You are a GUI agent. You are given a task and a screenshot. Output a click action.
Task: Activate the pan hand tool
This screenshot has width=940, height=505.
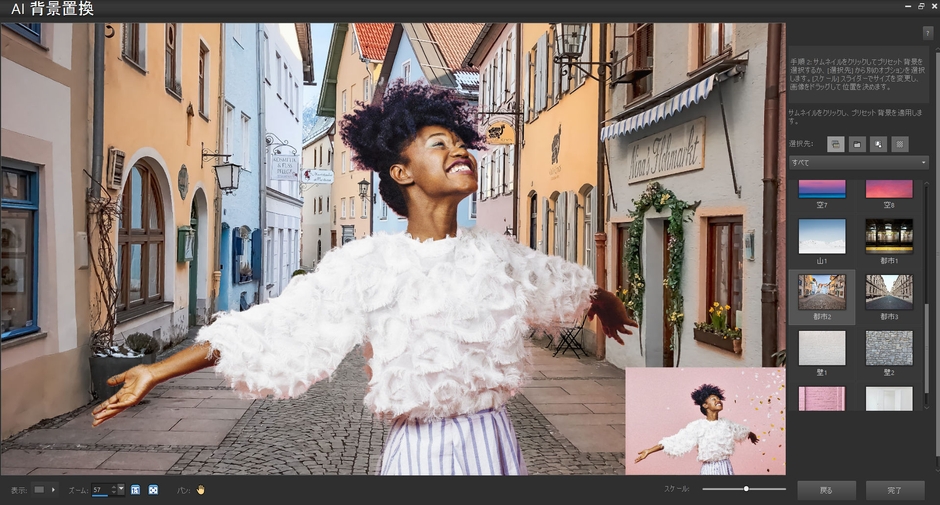click(200, 490)
